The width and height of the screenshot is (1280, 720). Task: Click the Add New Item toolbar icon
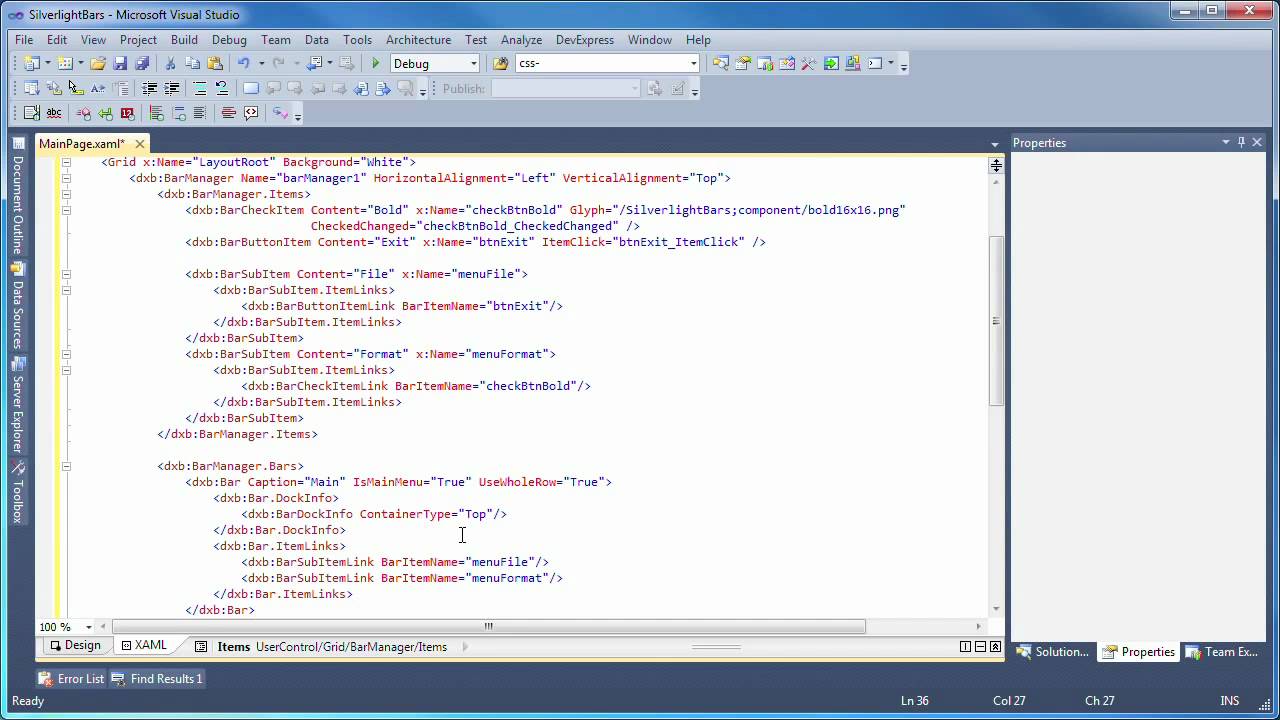[x=65, y=63]
